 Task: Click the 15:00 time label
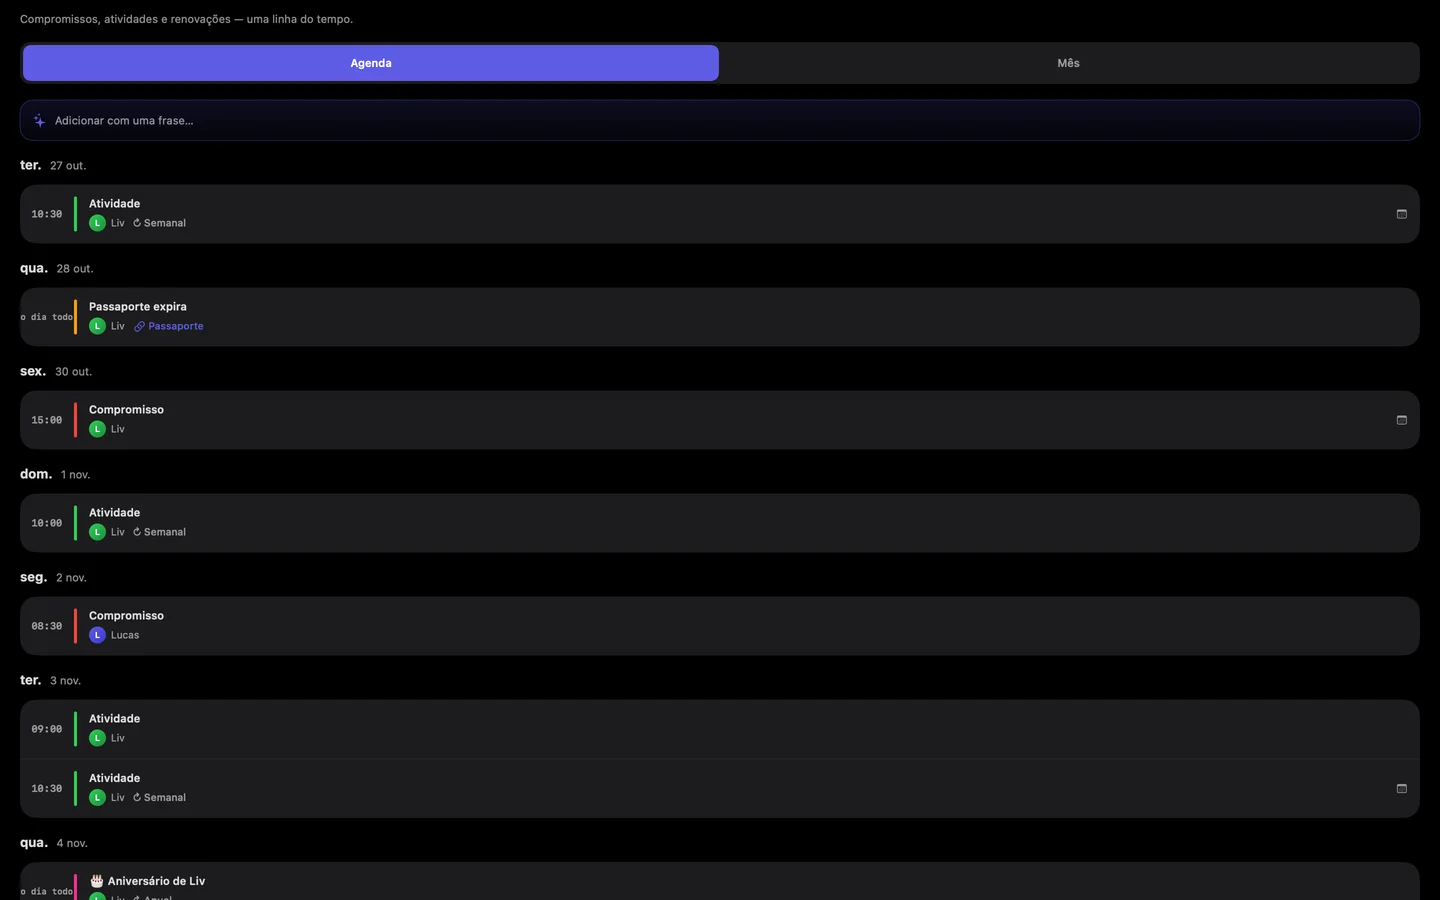46,420
